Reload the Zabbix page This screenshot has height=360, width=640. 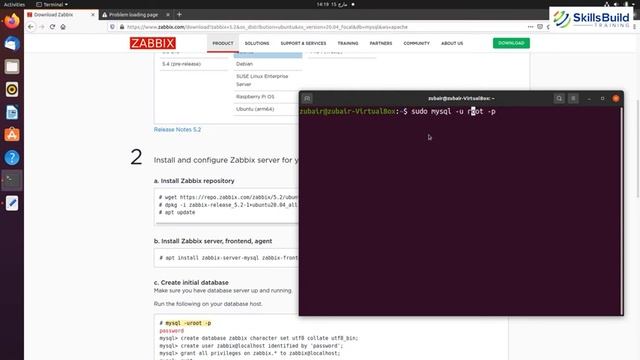pos(52,27)
